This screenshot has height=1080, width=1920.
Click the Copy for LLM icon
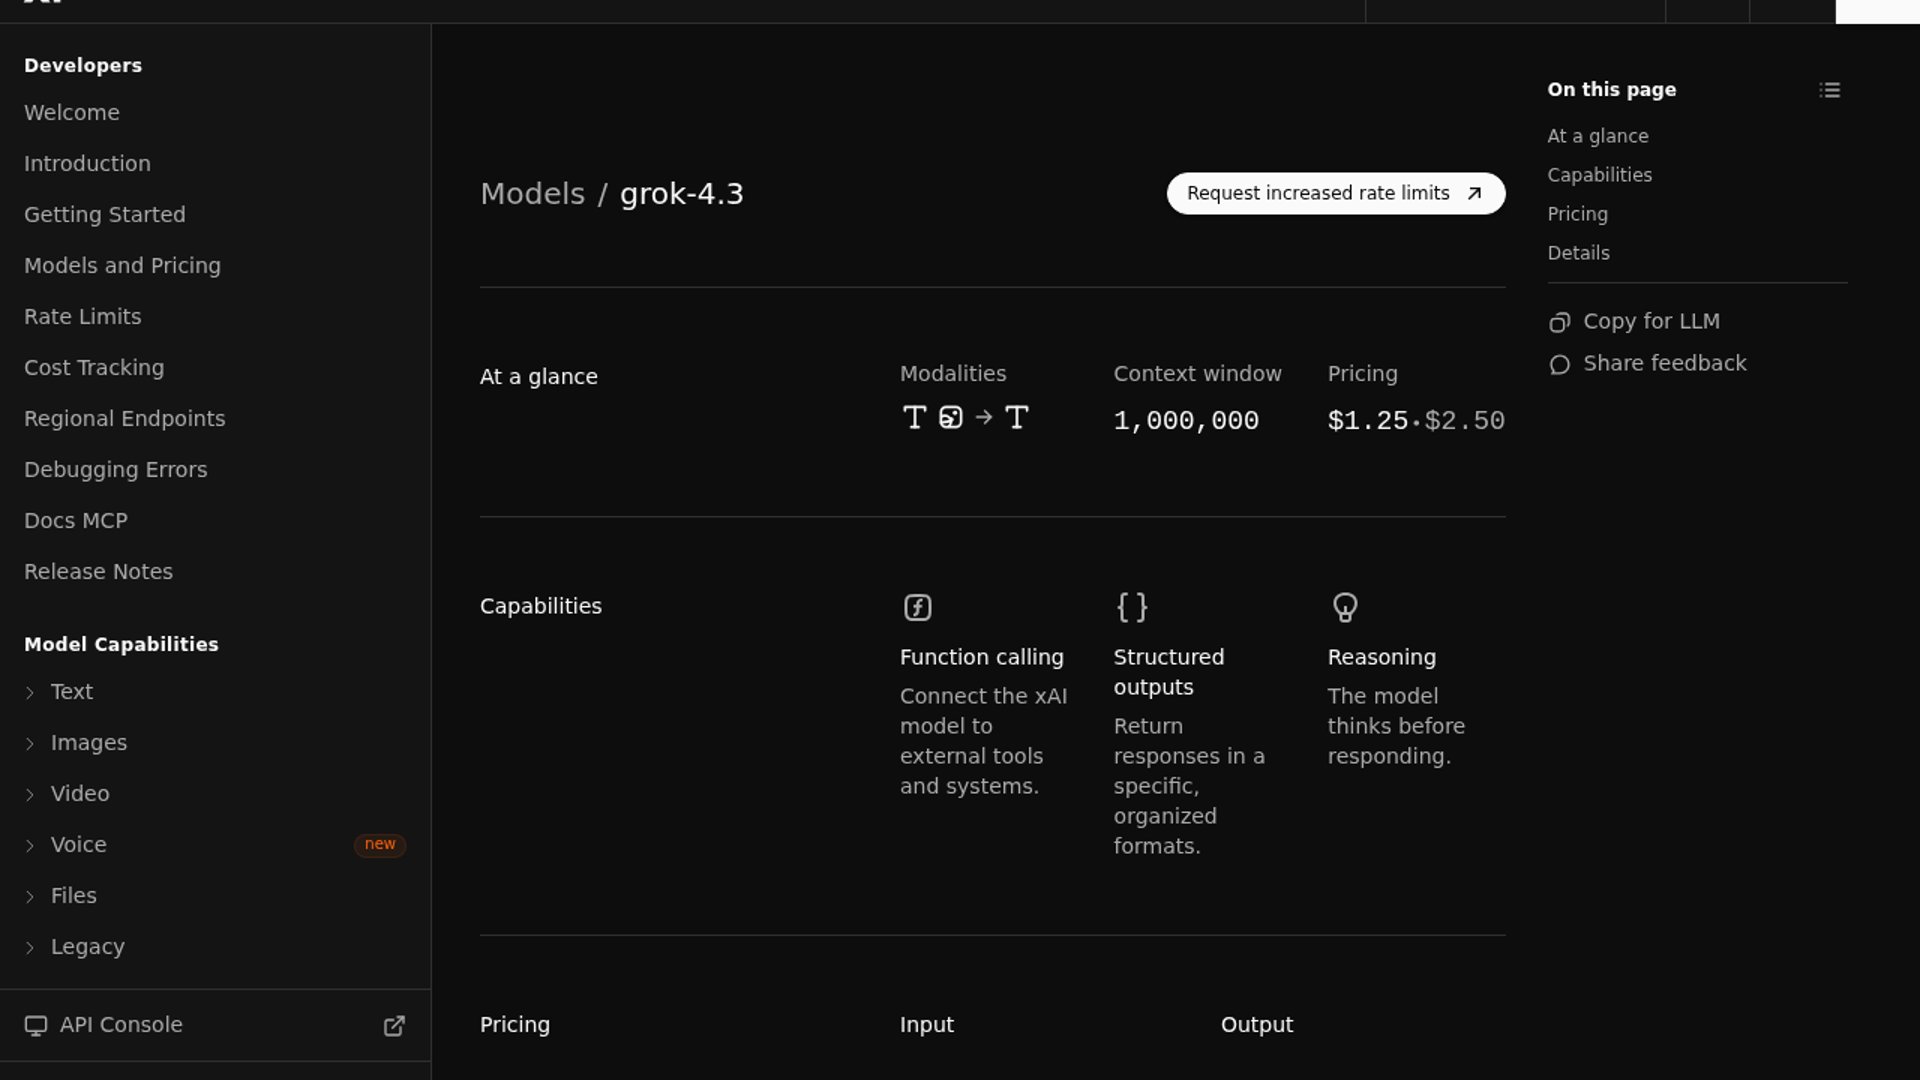[1559, 322]
